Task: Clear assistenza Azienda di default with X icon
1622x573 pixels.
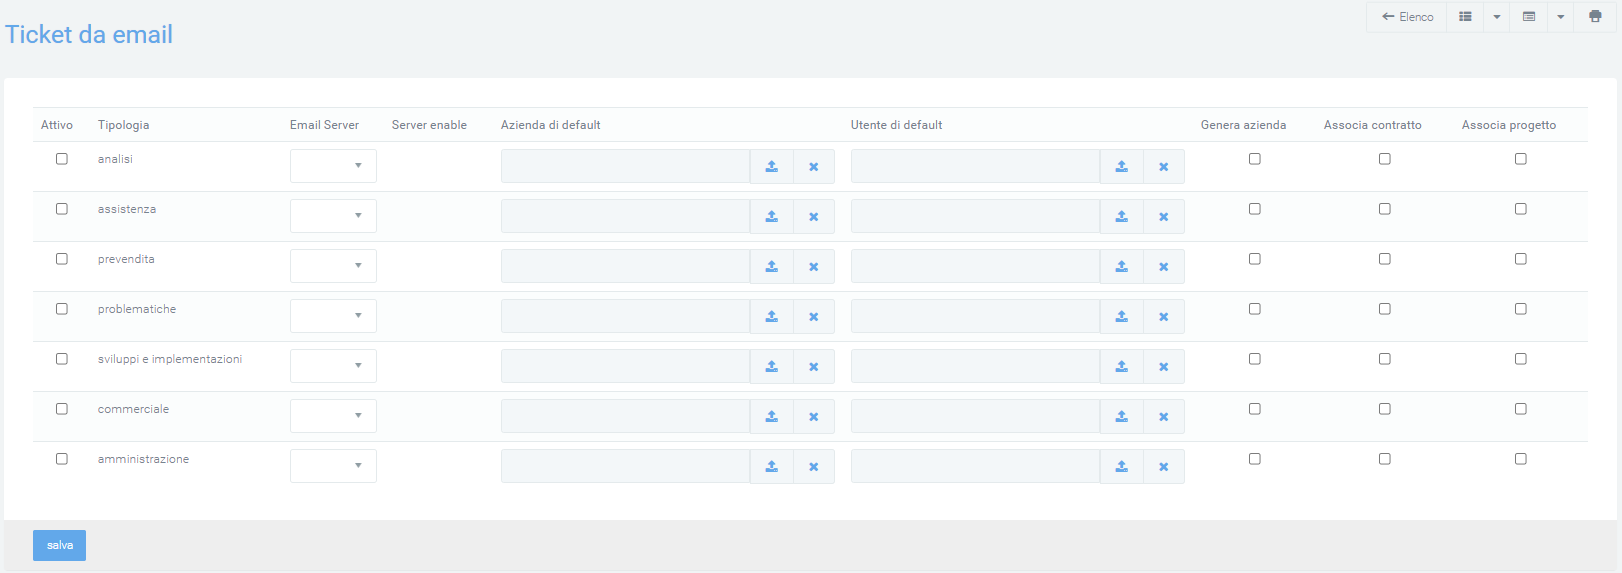Action: 814,217
